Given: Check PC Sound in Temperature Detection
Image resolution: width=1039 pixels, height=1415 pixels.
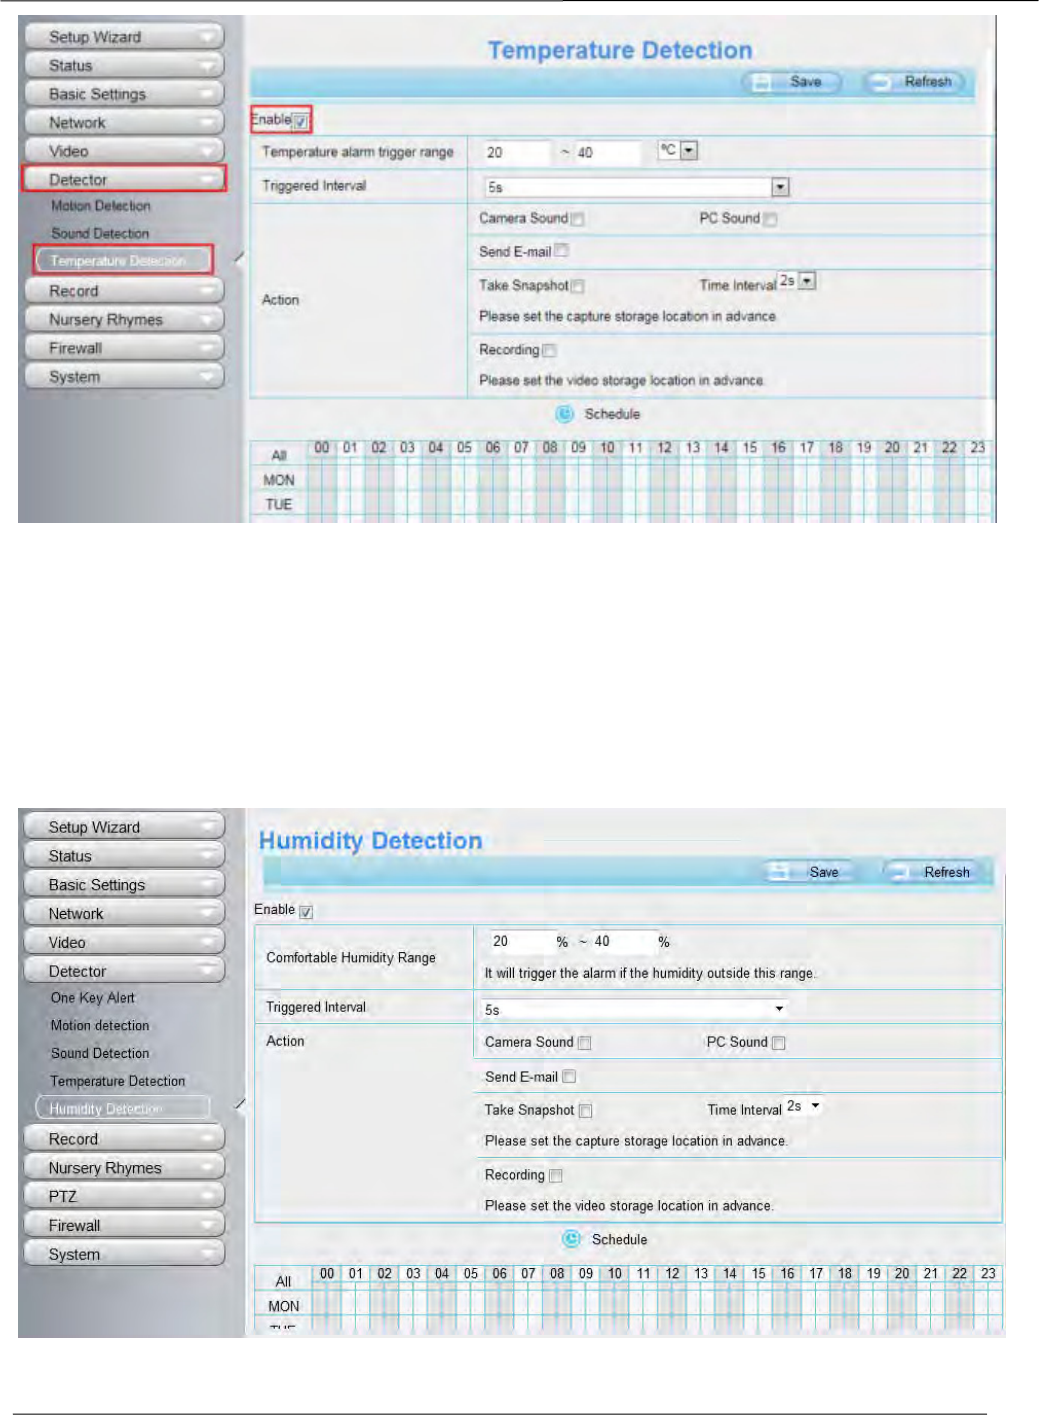Looking at the screenshot, I should (x=770, y=219).
